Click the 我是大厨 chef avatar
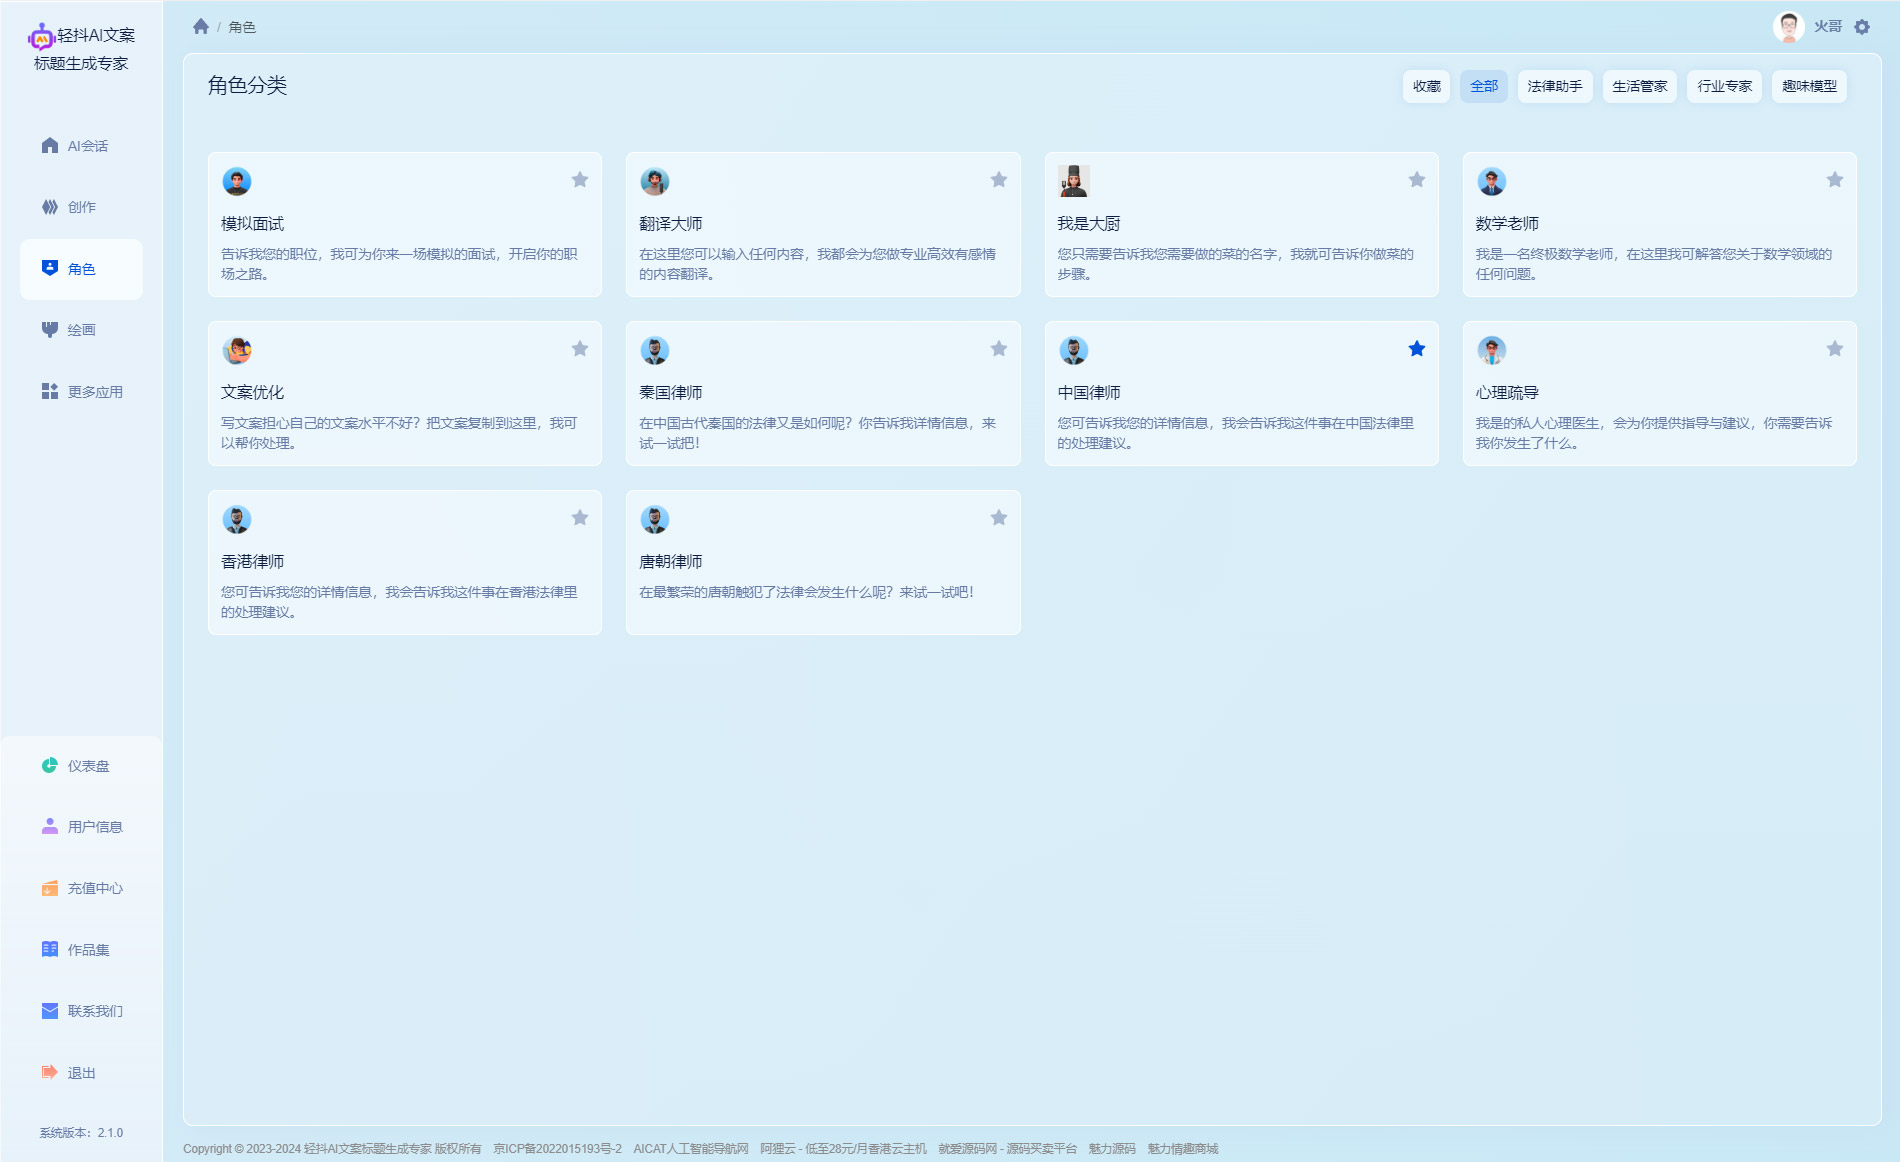Viewport: 1900px width, 1162px height. click(1073, 181)
